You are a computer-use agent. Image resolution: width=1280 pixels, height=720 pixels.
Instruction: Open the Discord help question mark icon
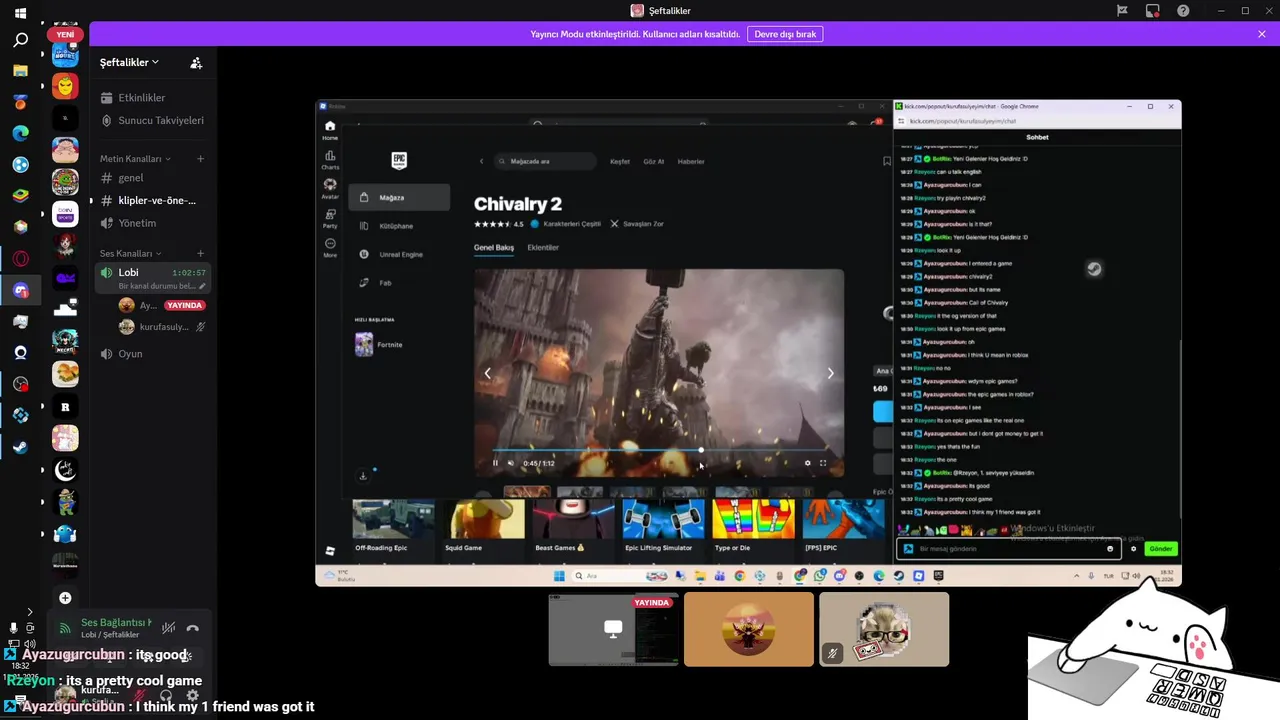(x=1183, y=11)
